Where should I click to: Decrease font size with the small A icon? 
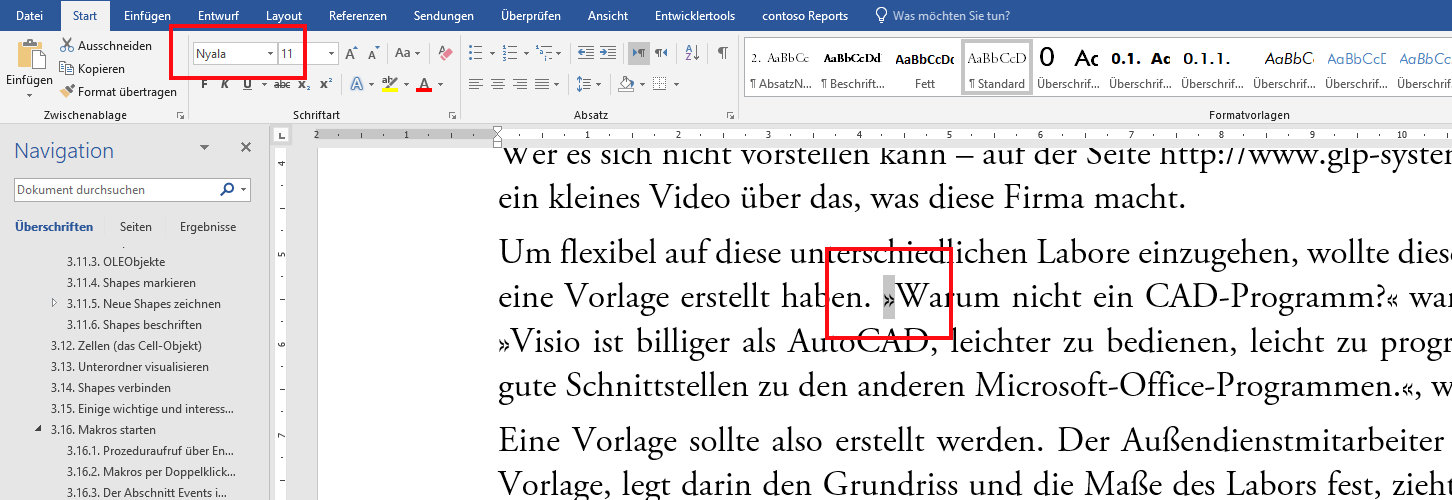(x=373, y=53)
